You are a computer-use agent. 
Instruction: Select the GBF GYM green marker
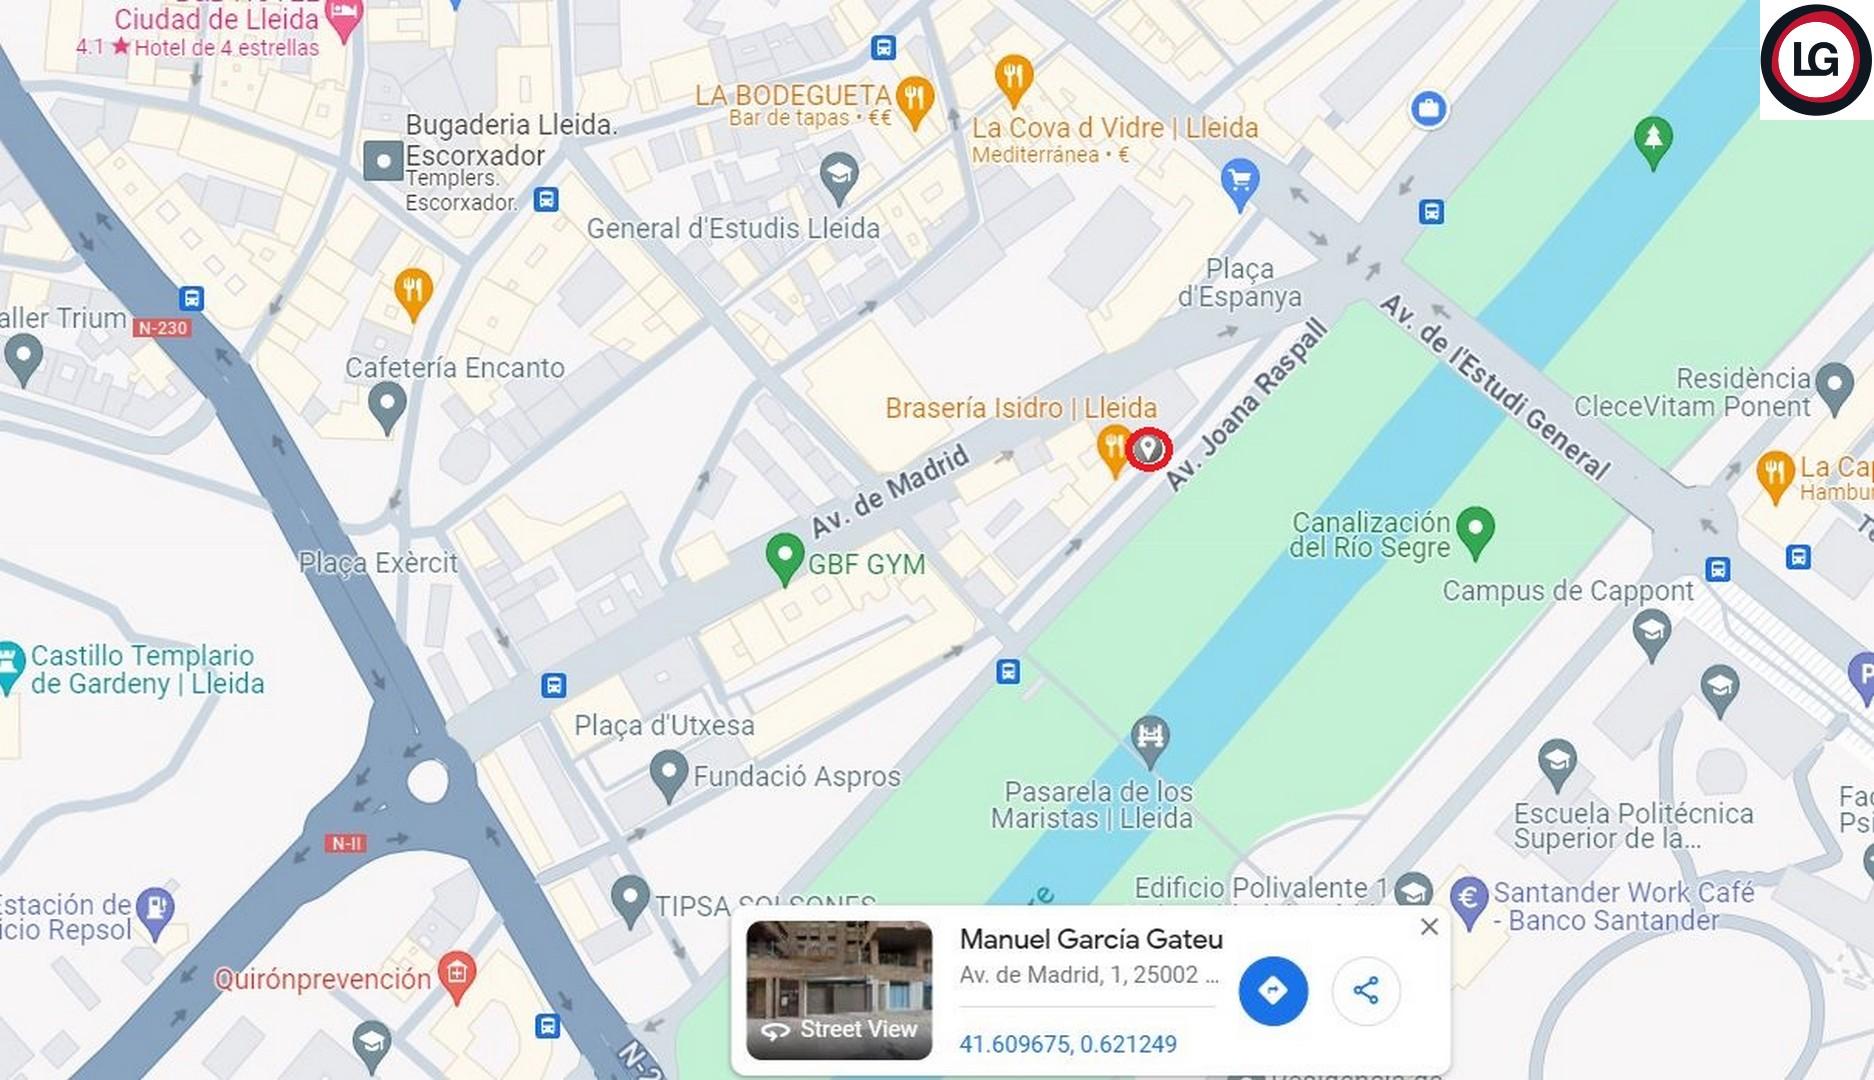click(x=785, y=559)
